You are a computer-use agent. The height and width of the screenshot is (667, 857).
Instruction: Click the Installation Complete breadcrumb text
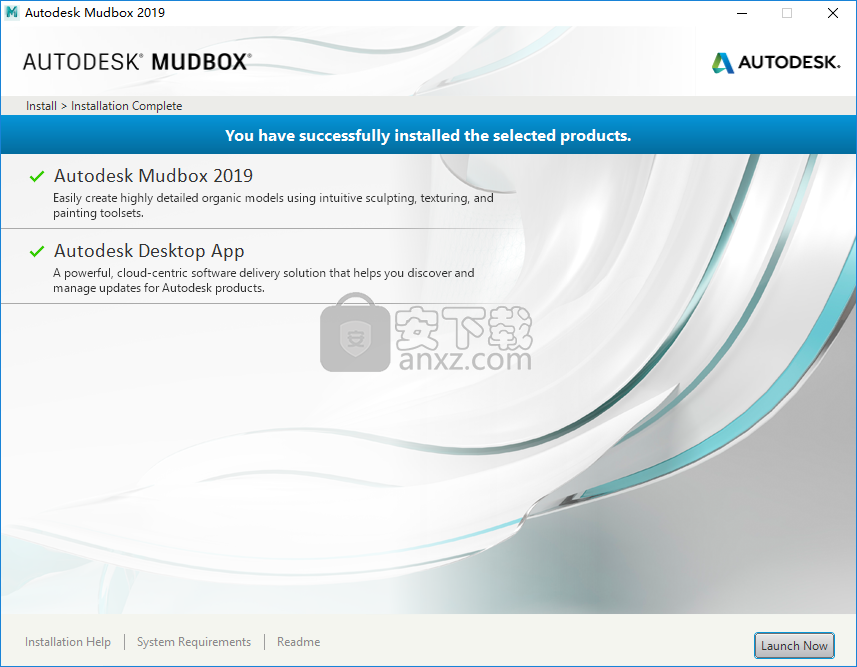click(x=126, y=106)
